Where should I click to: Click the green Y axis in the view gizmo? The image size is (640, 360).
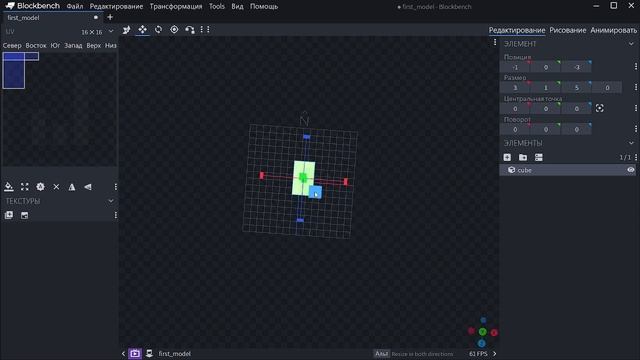coord(482,332)
